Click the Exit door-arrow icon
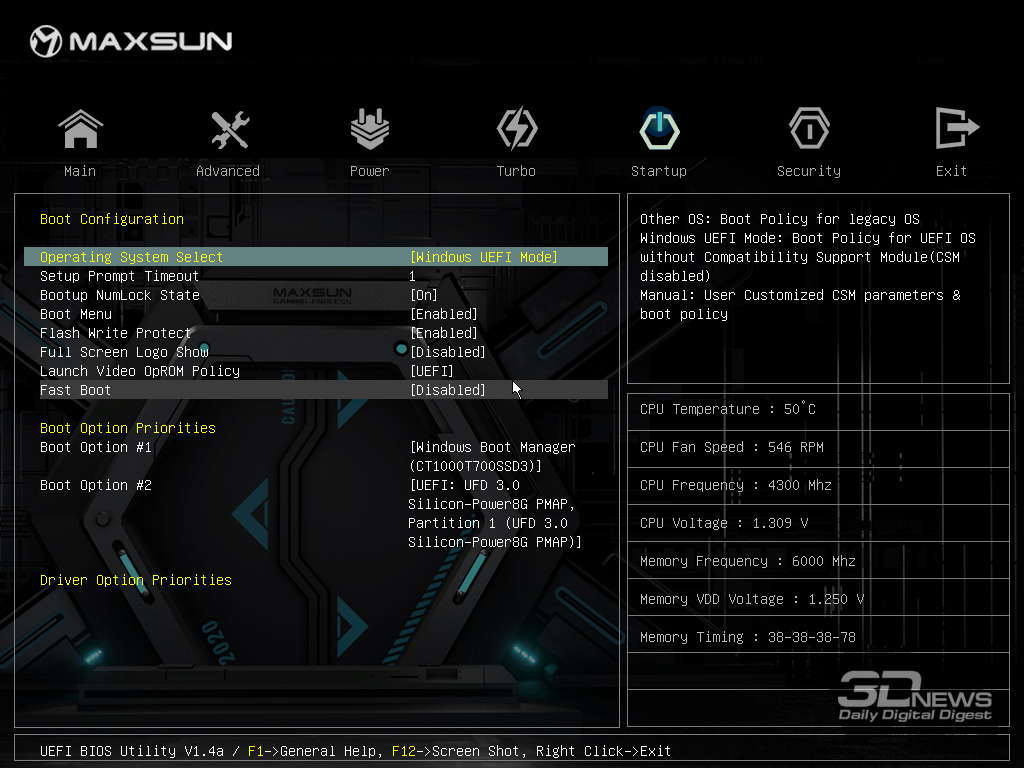This screenshot has width=1024, height=768. 956,128
